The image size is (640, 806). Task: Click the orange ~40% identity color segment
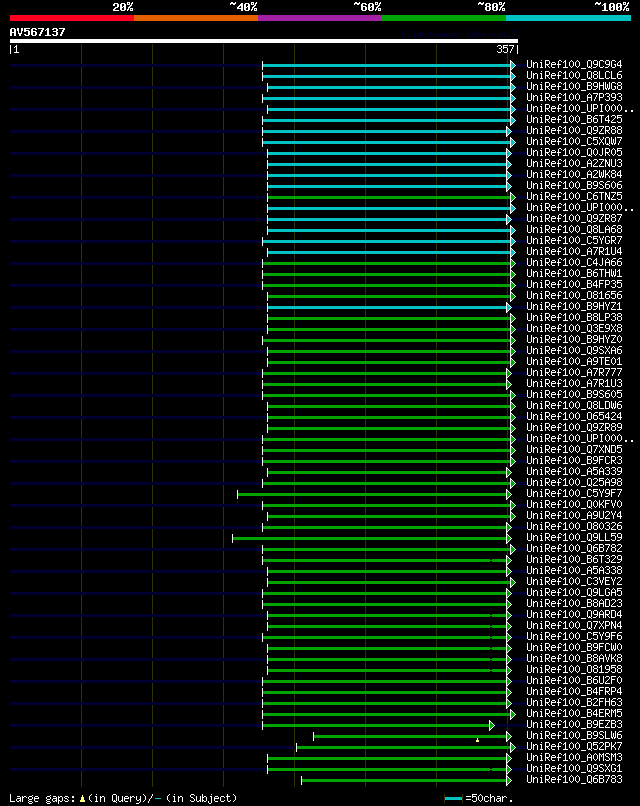point(196,18)
